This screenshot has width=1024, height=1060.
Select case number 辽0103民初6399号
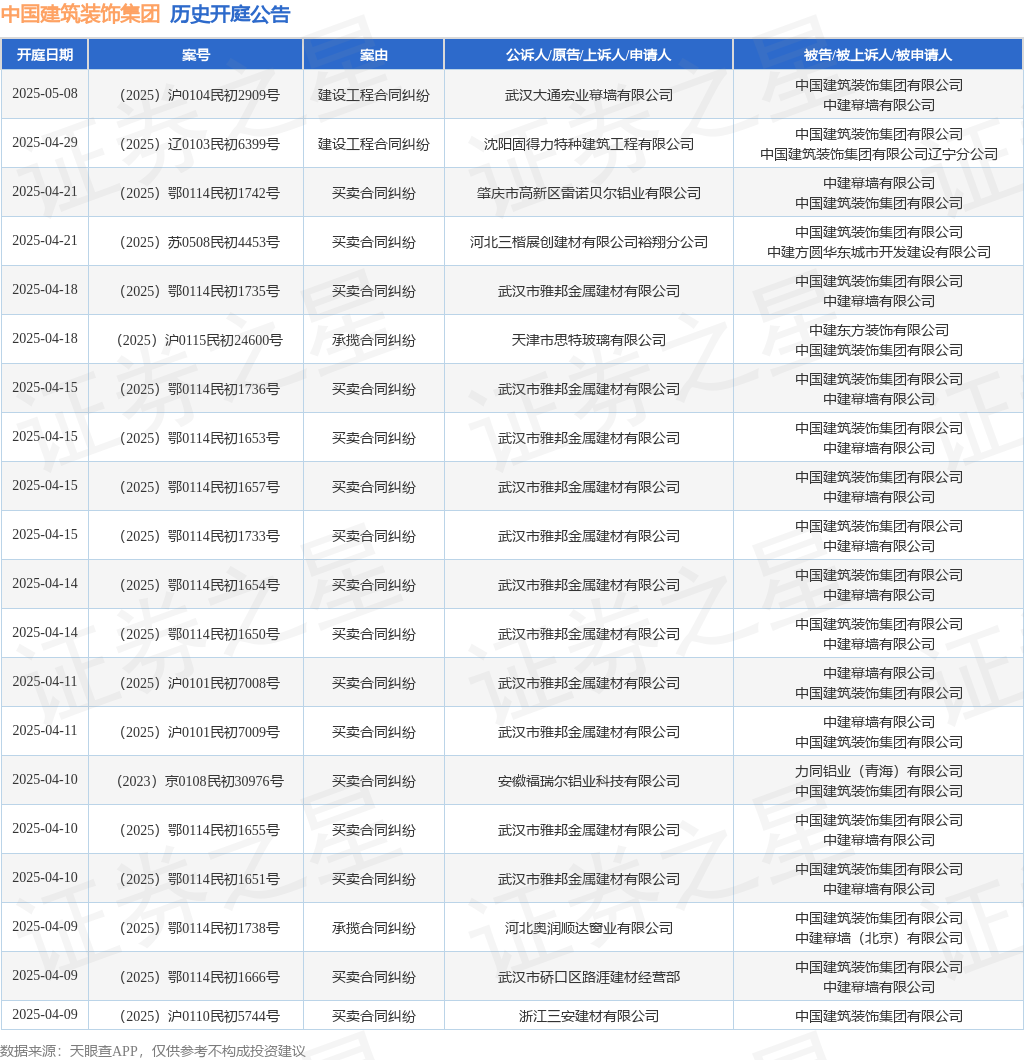point(224,144)
